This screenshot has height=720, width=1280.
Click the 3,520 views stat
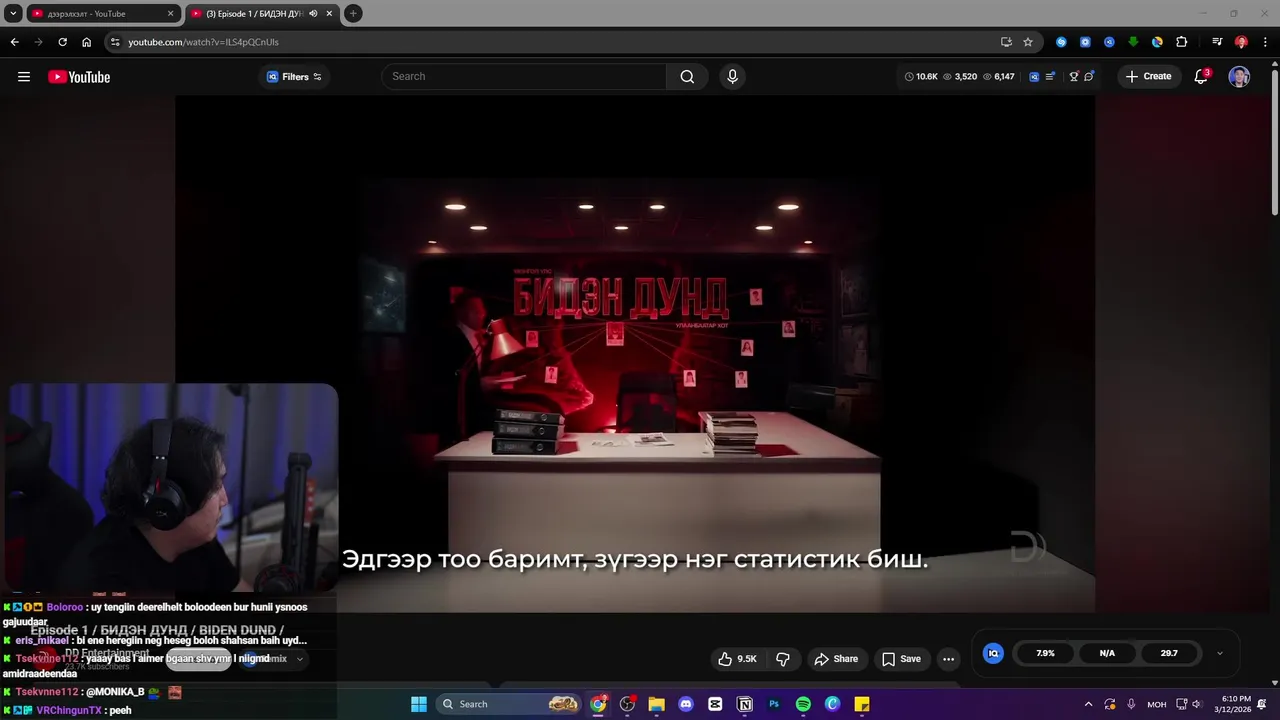(x=960, y=76)
